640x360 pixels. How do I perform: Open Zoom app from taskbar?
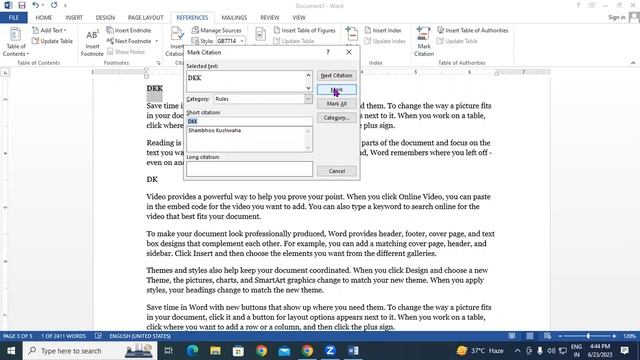click(330, 351)
